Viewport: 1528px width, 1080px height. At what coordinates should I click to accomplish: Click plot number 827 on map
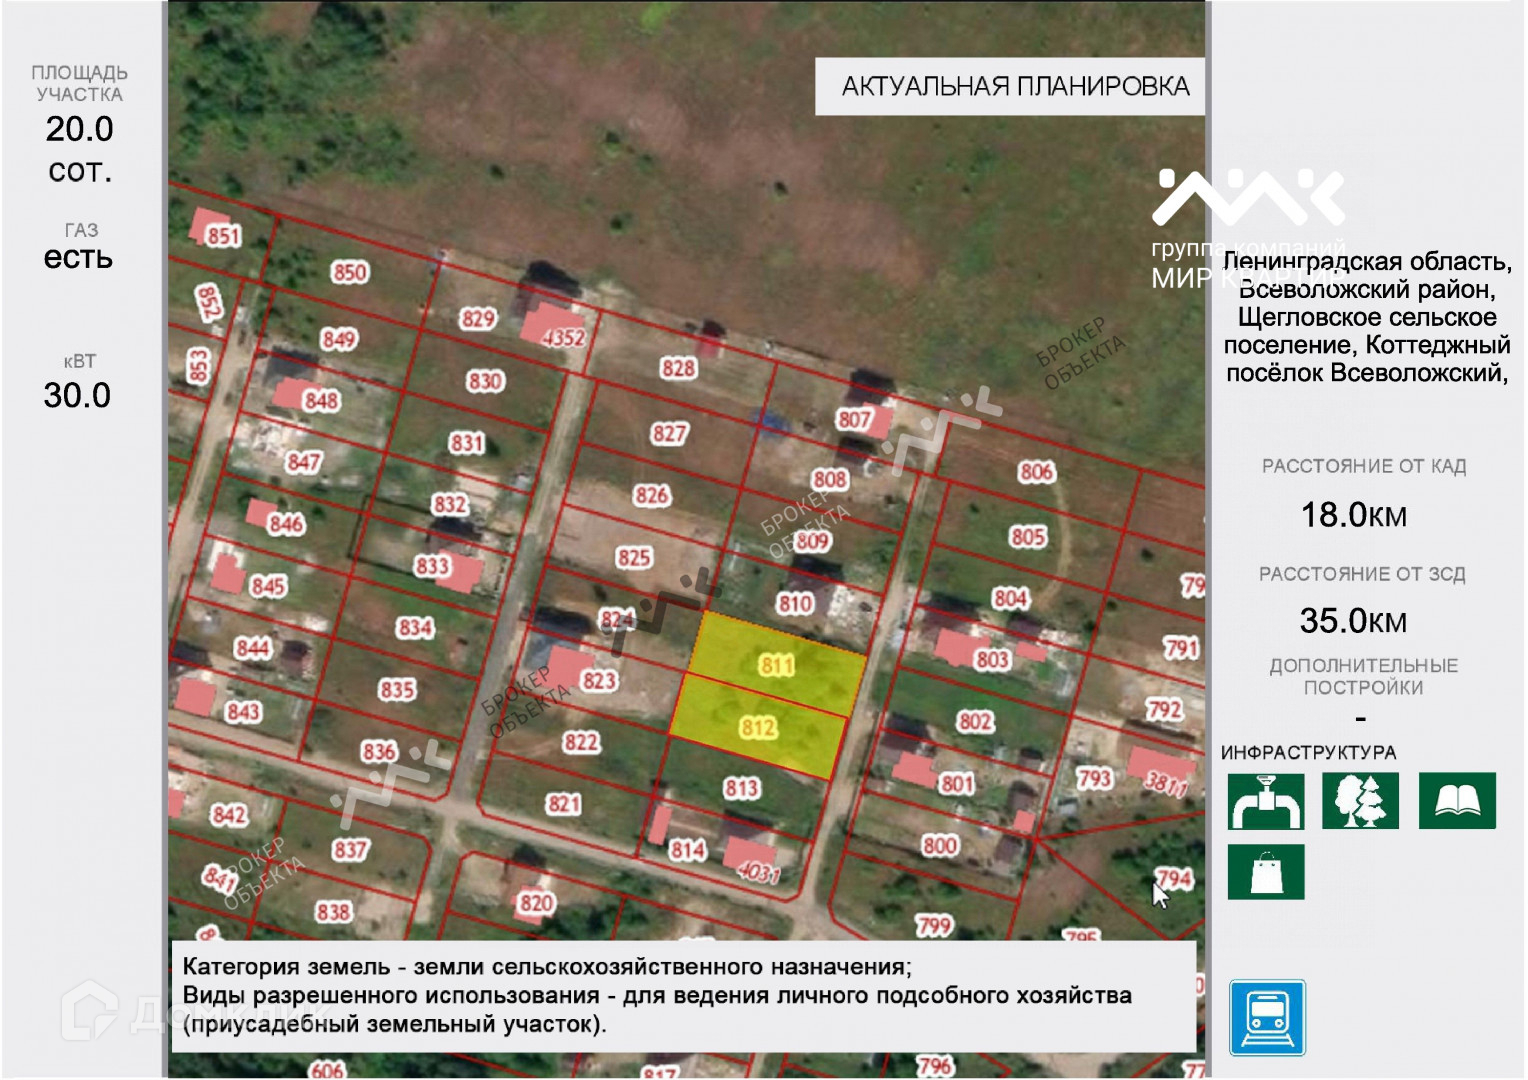click(669, 433)
